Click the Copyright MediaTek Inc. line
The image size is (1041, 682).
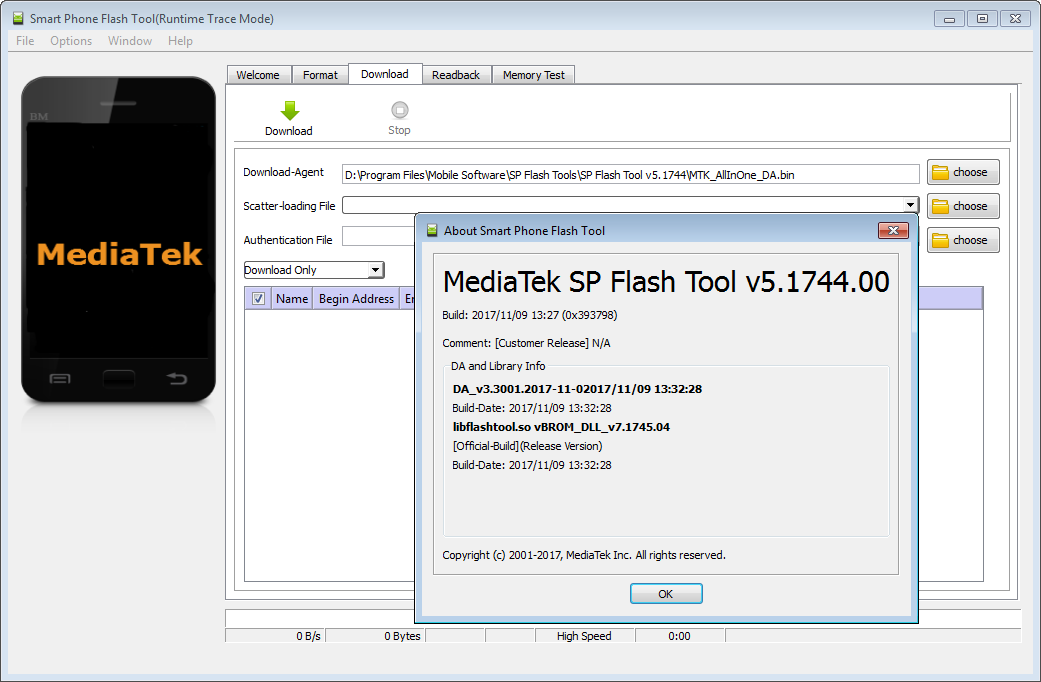pos(584,555)
